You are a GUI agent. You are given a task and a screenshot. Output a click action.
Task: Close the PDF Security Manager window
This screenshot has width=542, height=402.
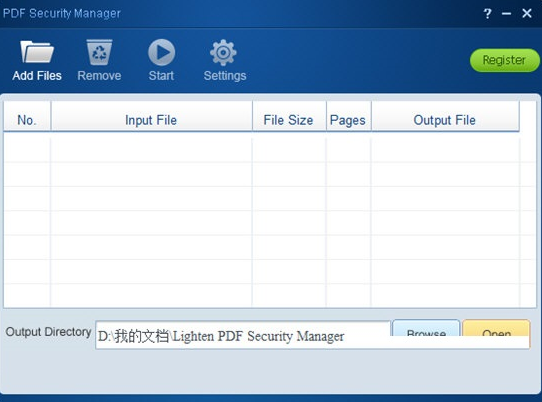pos(527,13)
